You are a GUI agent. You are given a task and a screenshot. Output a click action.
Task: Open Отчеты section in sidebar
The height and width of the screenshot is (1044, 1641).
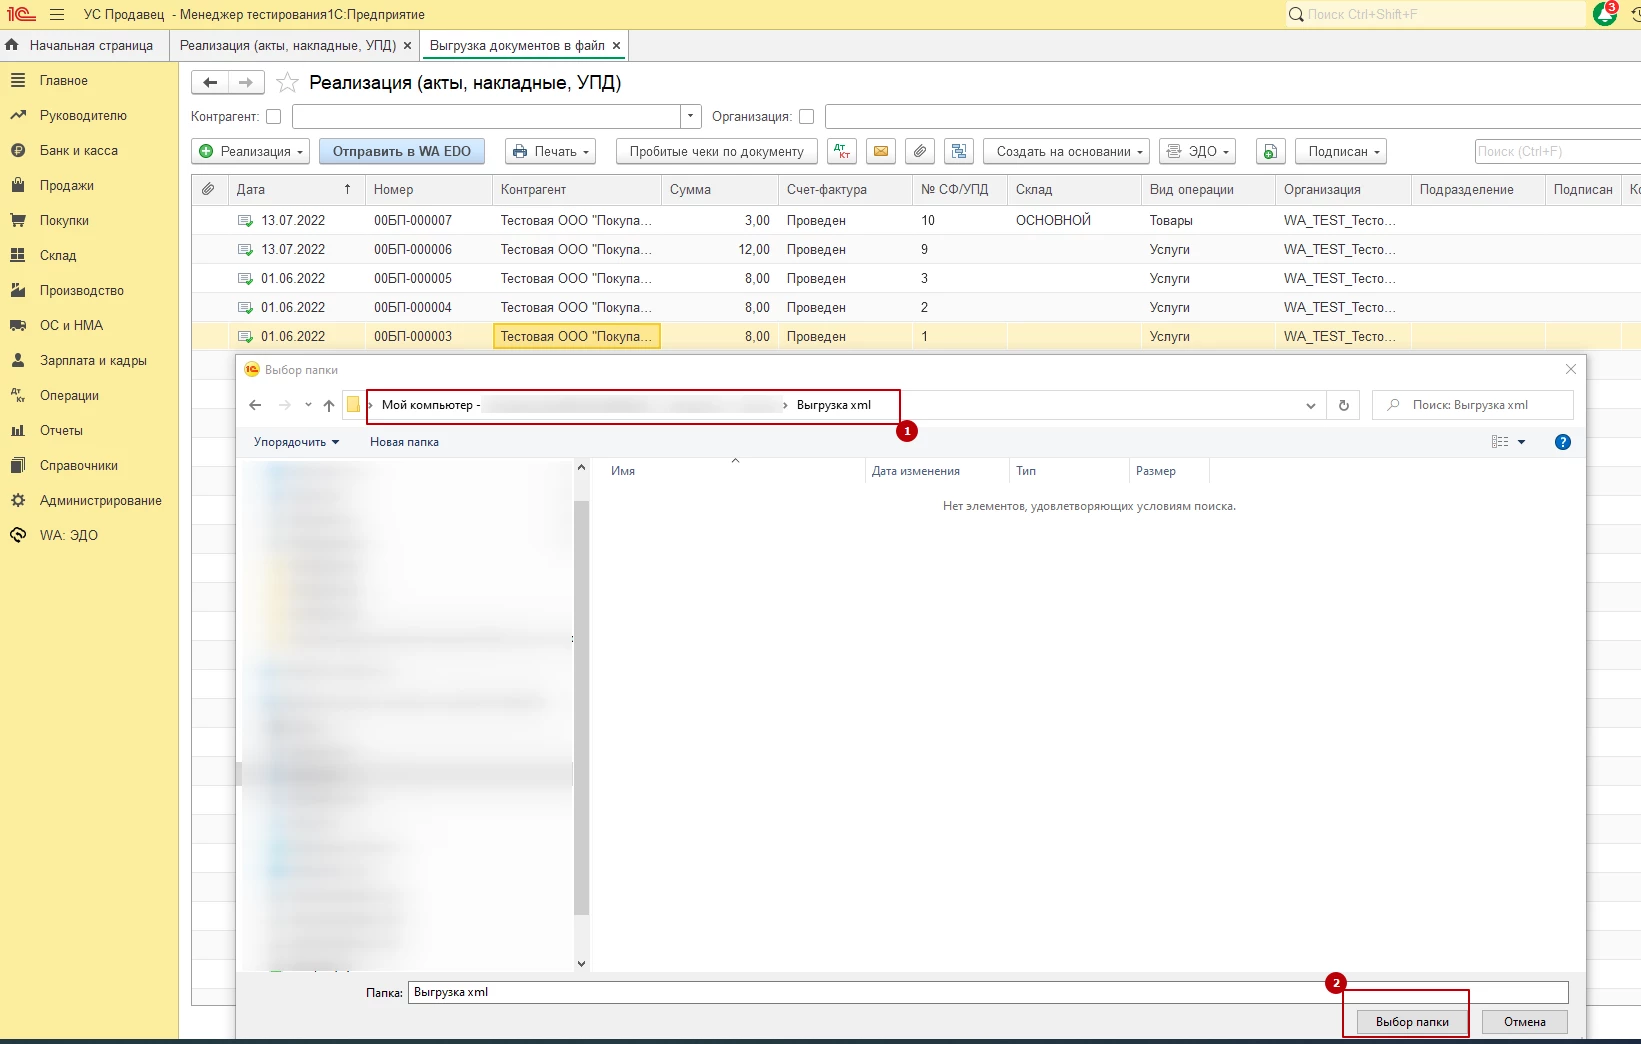[x=61, y=430]
